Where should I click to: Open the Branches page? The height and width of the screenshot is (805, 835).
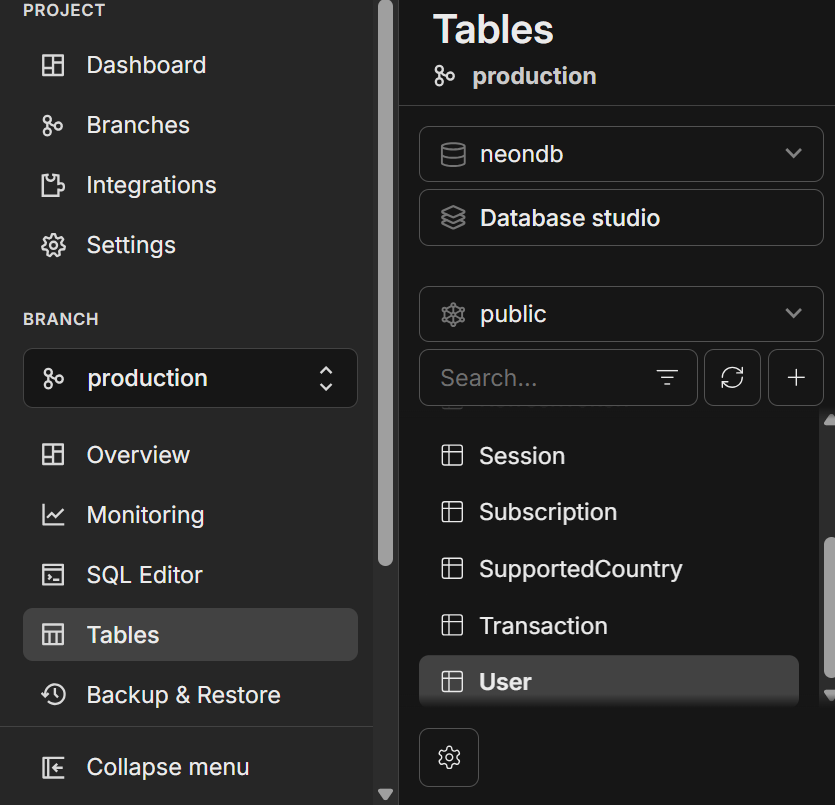(190, 126)
